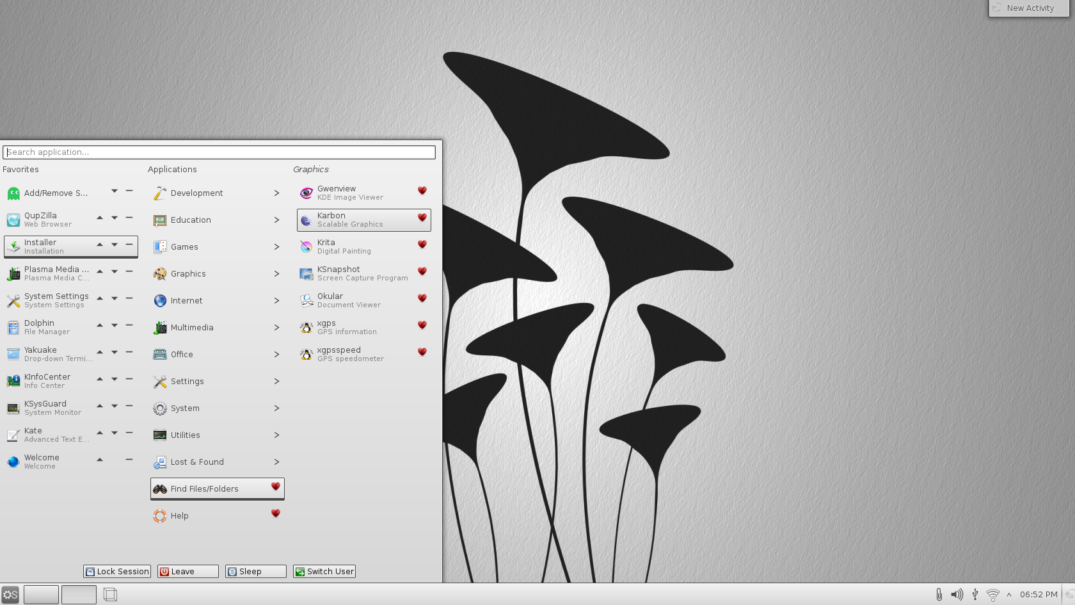This screenshot has height=605, width=1075.
Task: Click the Wi-Fi network tray icon
Action: click(x=992, y=595)
